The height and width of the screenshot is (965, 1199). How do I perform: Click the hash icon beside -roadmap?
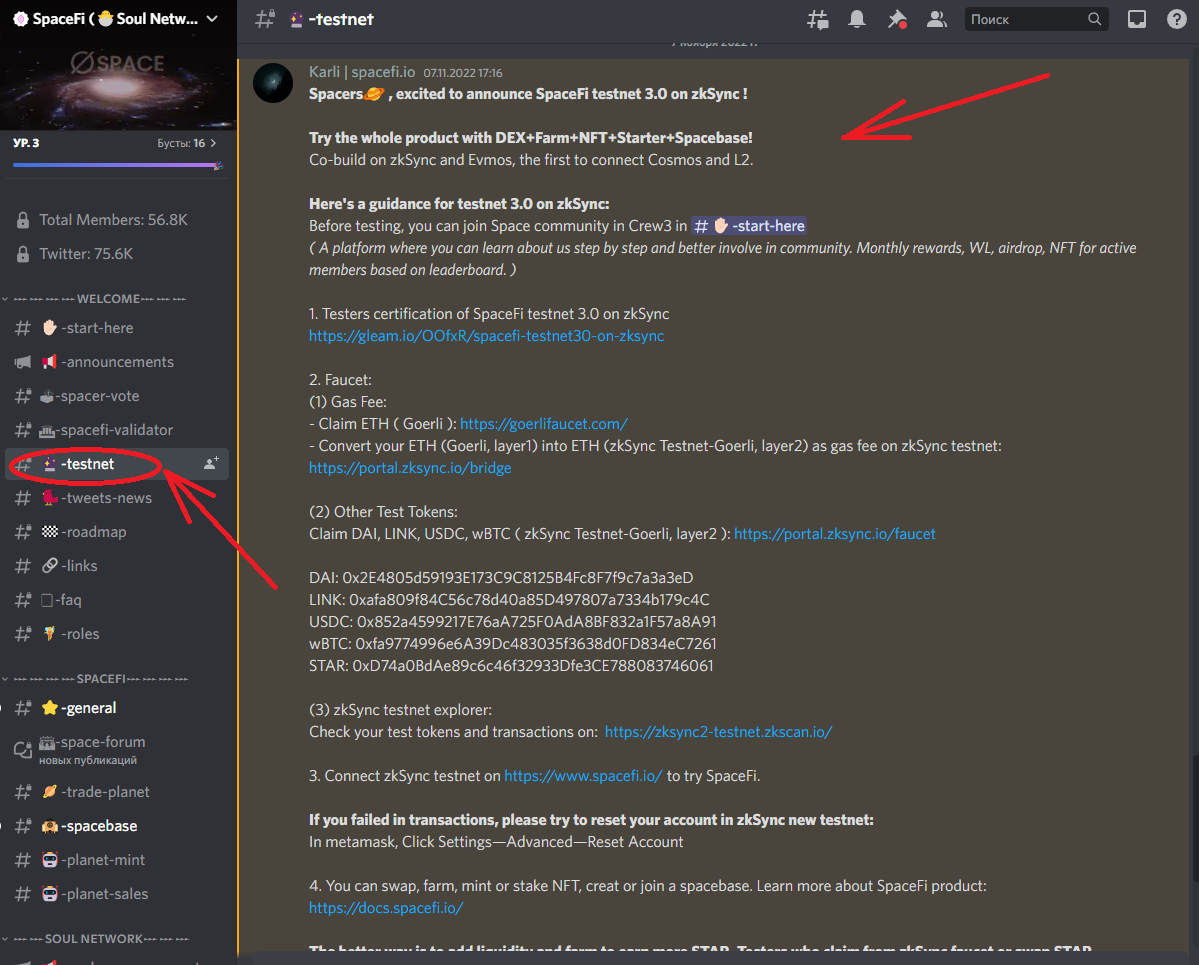[23, 532]
